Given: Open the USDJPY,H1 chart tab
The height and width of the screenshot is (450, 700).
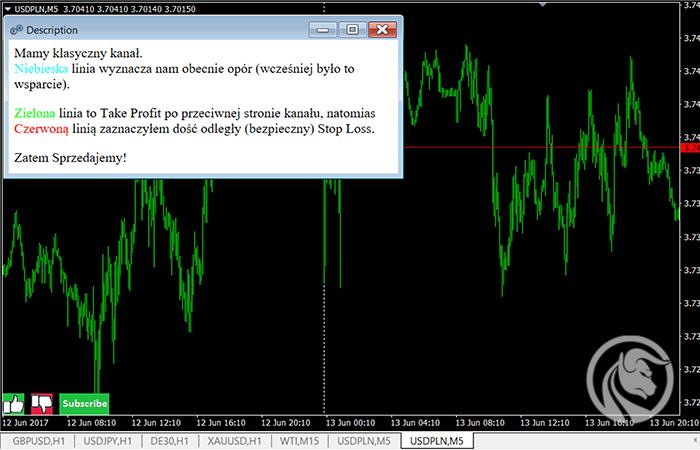Looking at the screenshot, I should click(108, 442).
